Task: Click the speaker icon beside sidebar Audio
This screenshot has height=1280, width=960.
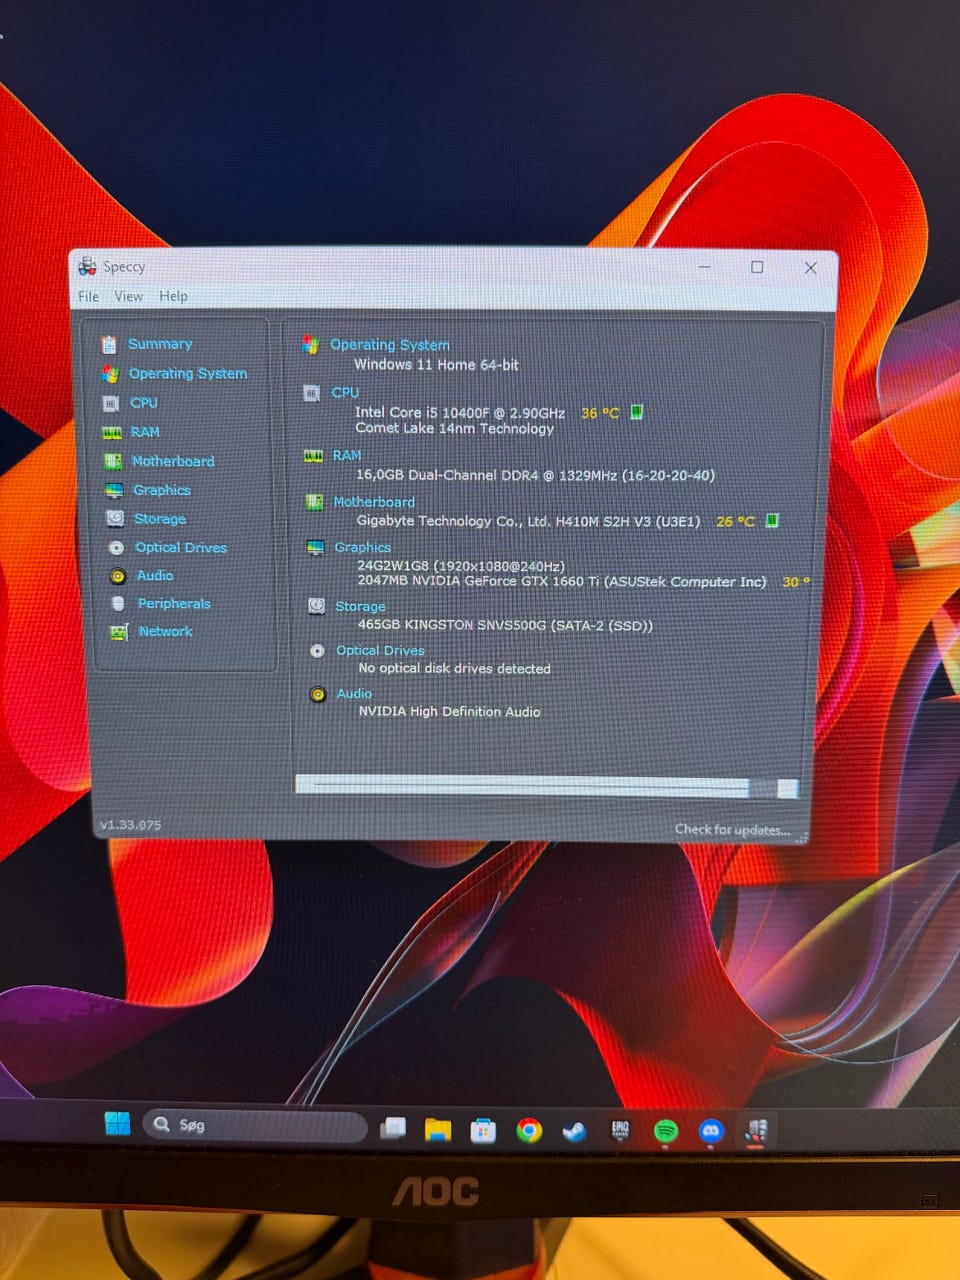Action: (117, 576)
